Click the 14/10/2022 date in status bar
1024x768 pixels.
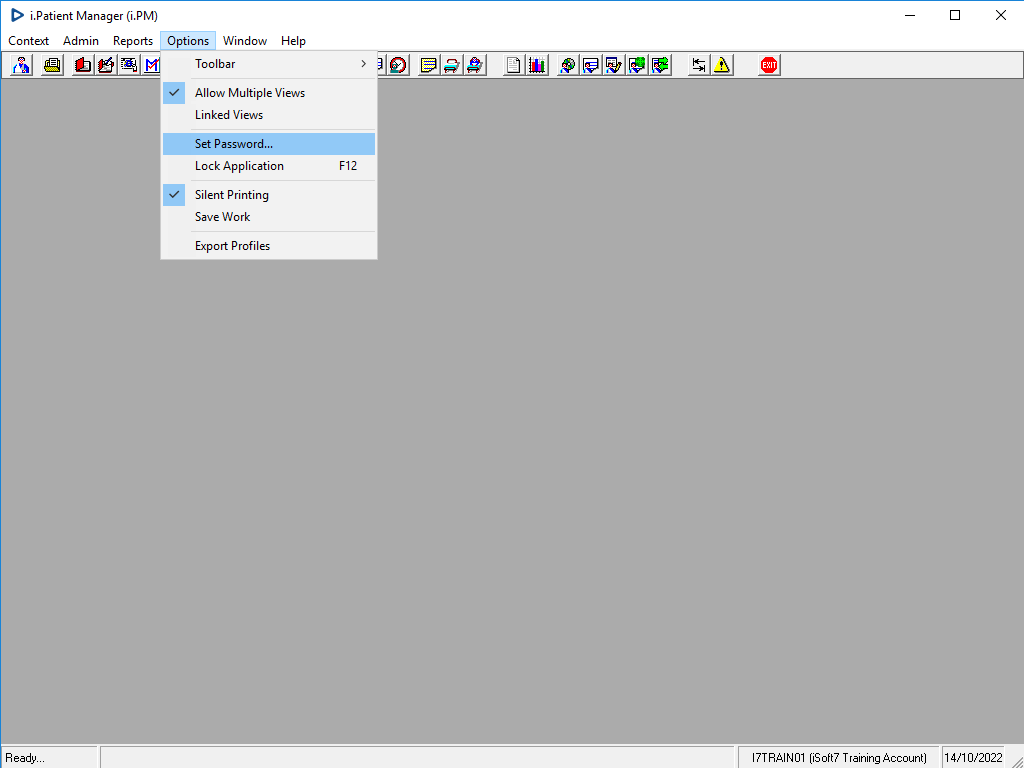tap(973, 758)
